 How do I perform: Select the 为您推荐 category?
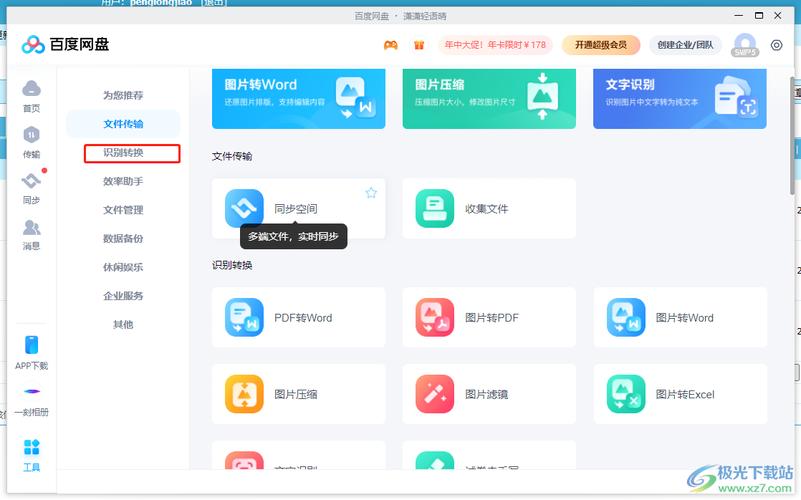point(123,95)
